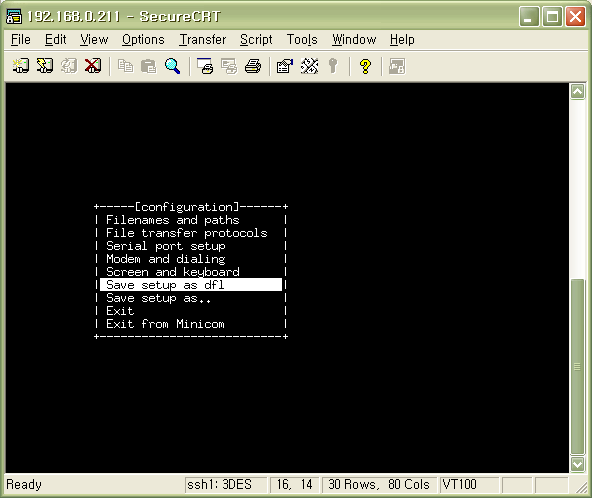This screenshot has height=498, width=592.
Task: Open the View menu
Action: (x=94, y=40)
